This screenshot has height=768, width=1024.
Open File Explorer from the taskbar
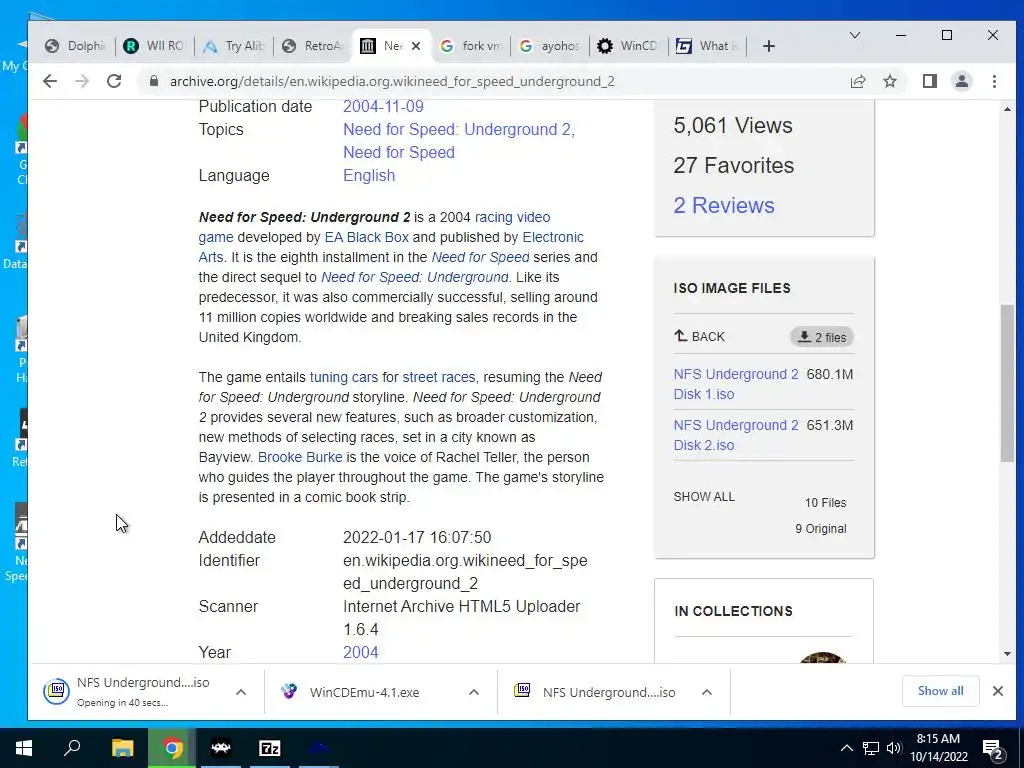tap(122, 748)
